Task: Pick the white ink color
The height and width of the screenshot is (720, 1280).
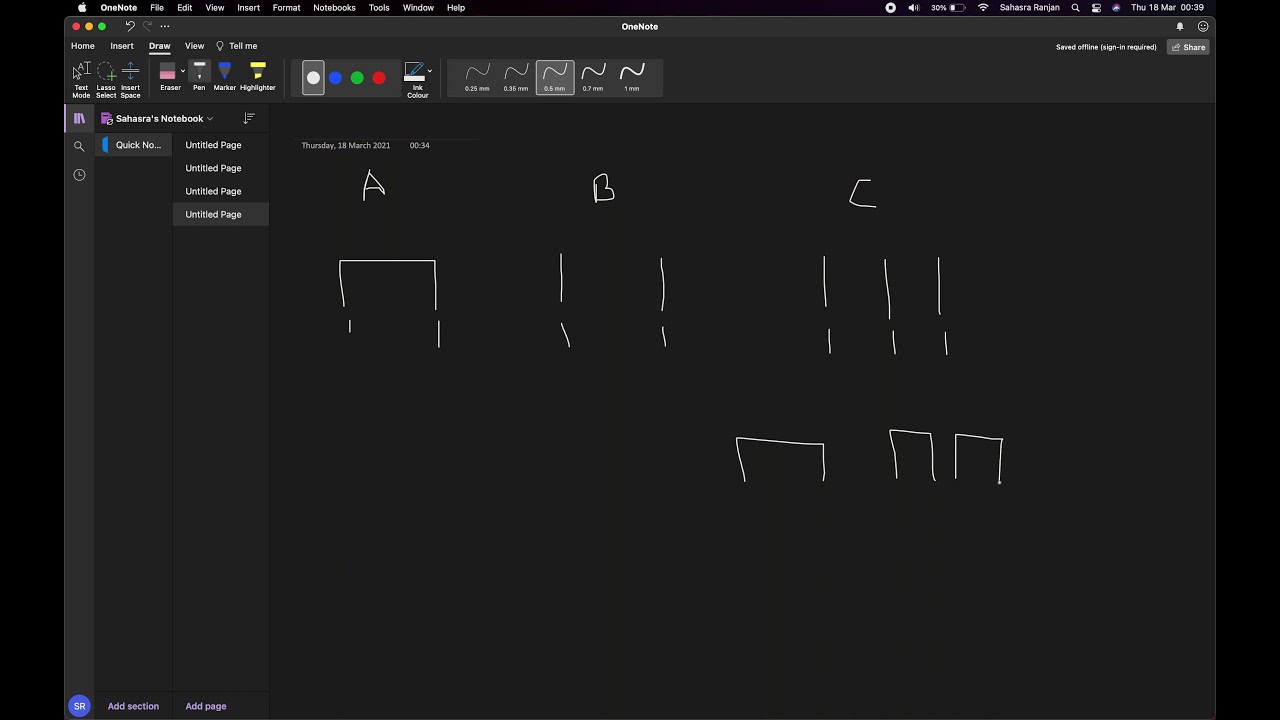Action: (314, 78)
